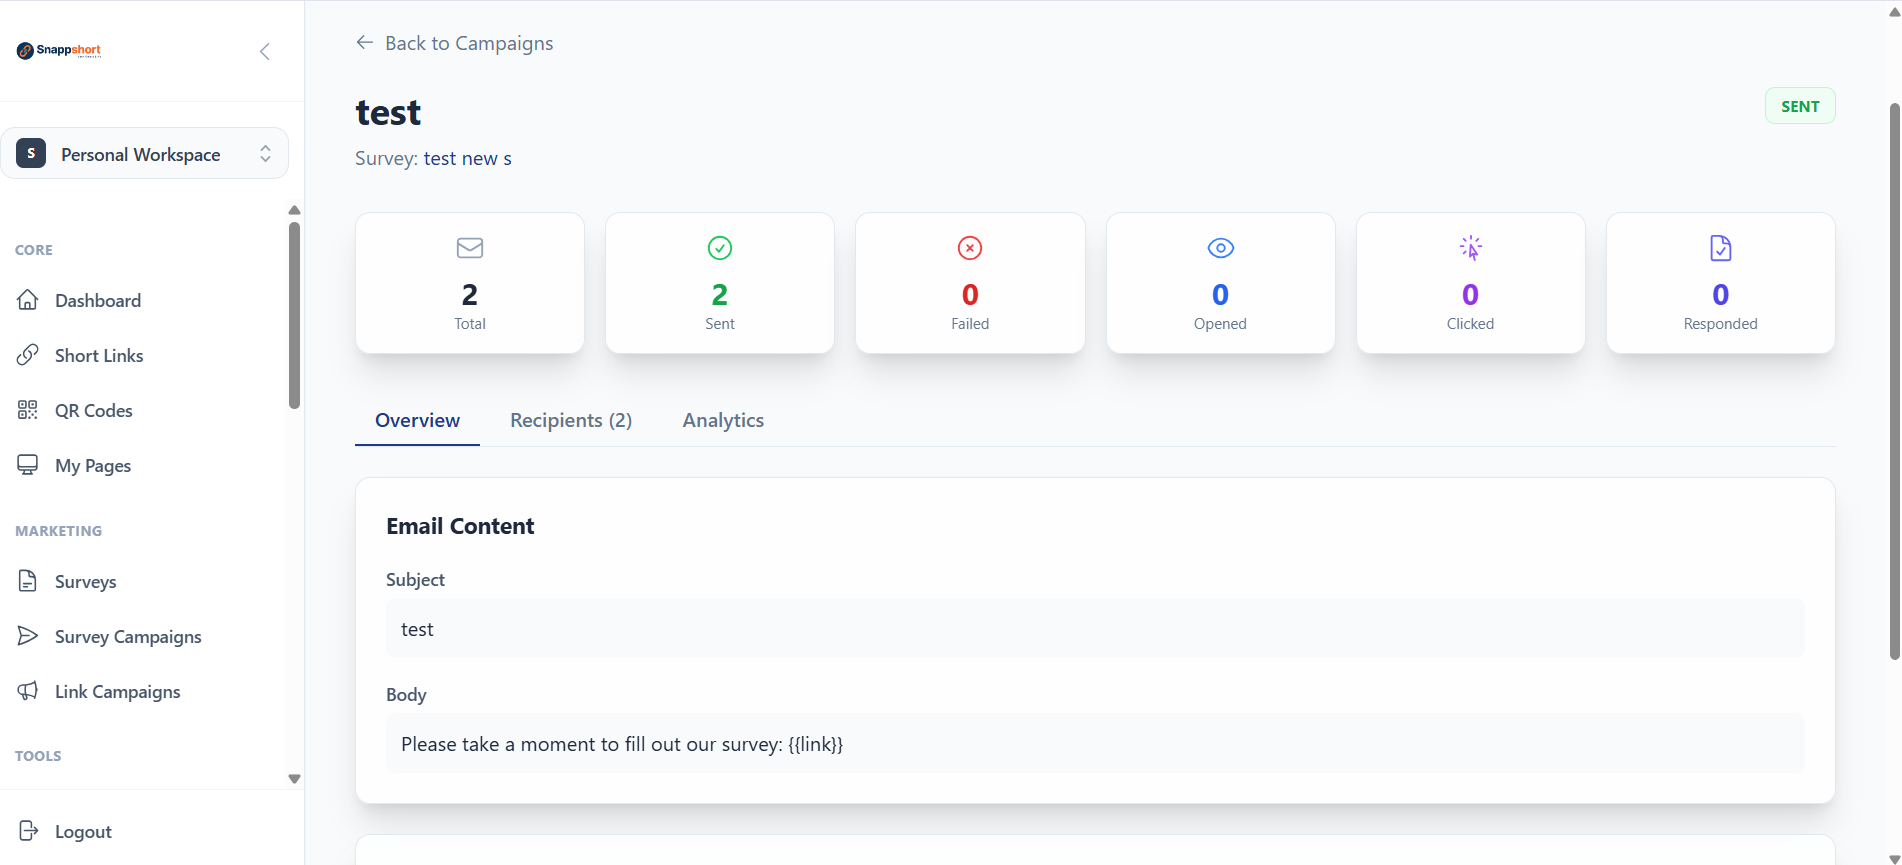The height and width of the screenshot is (865, 1902).
Task: Select the Overview tab
Action: [417, 420]
